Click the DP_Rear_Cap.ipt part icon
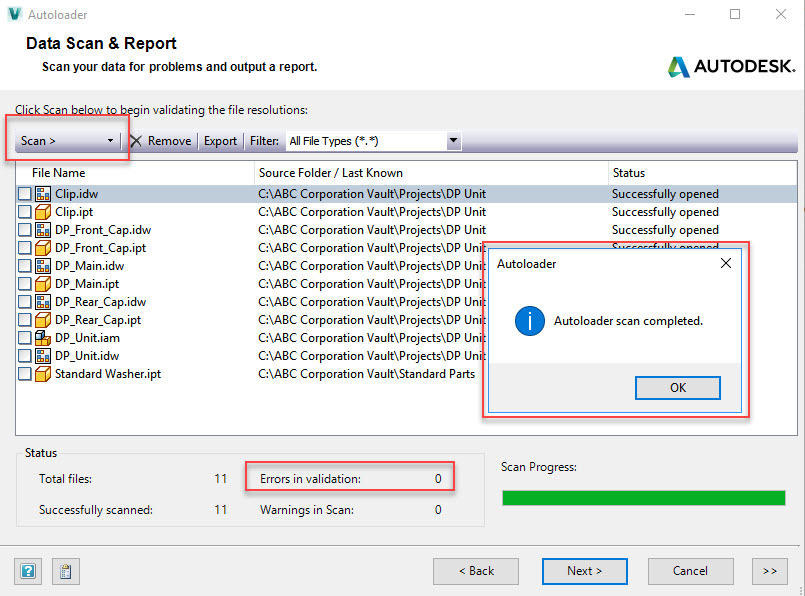 coord(43,320)
